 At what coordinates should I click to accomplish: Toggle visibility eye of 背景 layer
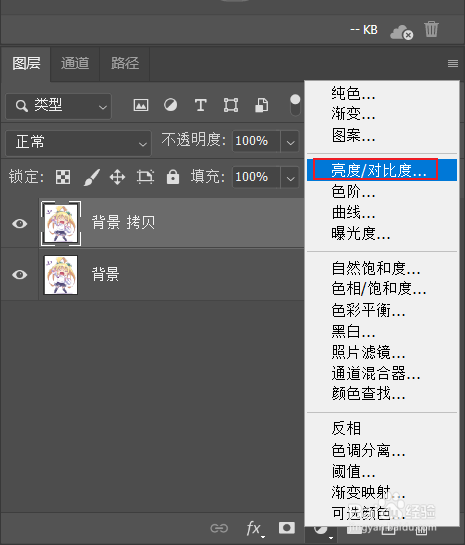(19, 275)
